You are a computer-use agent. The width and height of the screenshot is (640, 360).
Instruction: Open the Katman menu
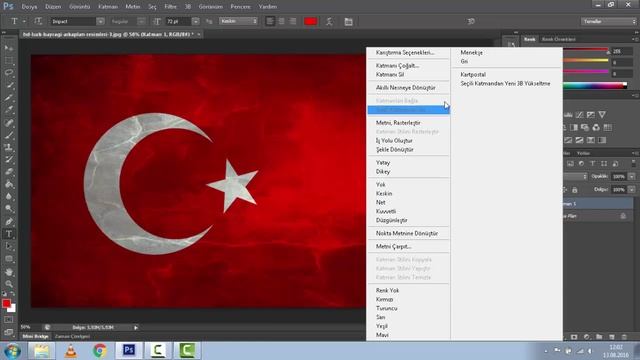[108, 7]
